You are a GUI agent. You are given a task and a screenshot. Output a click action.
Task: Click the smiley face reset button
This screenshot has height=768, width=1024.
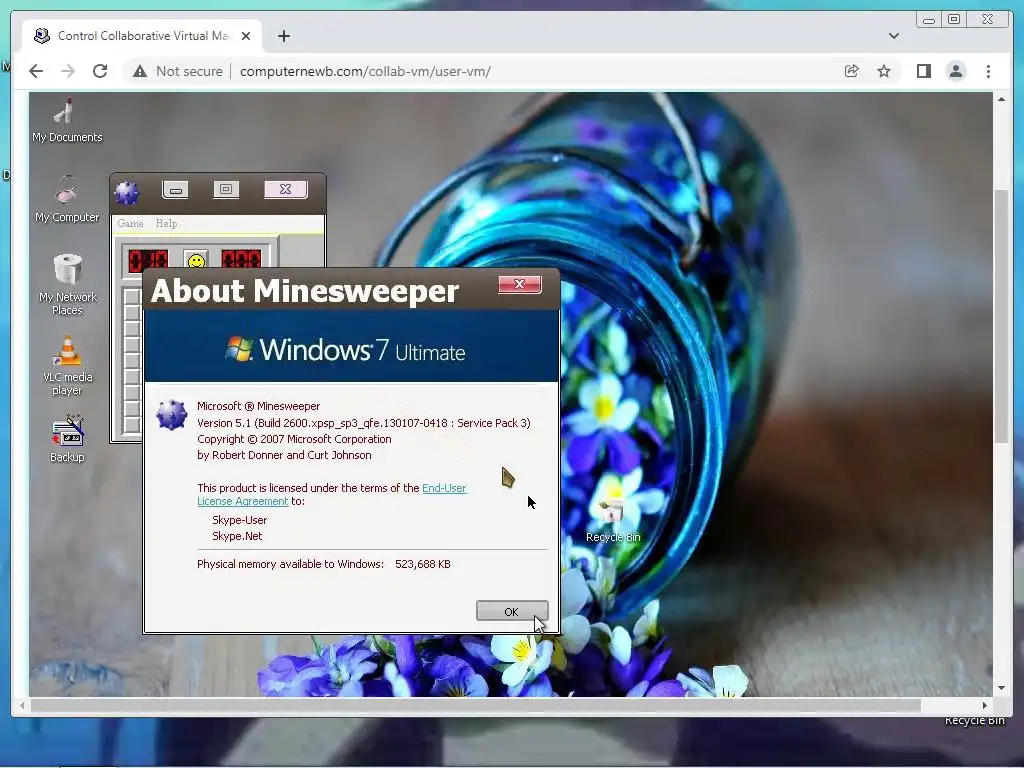196,261
